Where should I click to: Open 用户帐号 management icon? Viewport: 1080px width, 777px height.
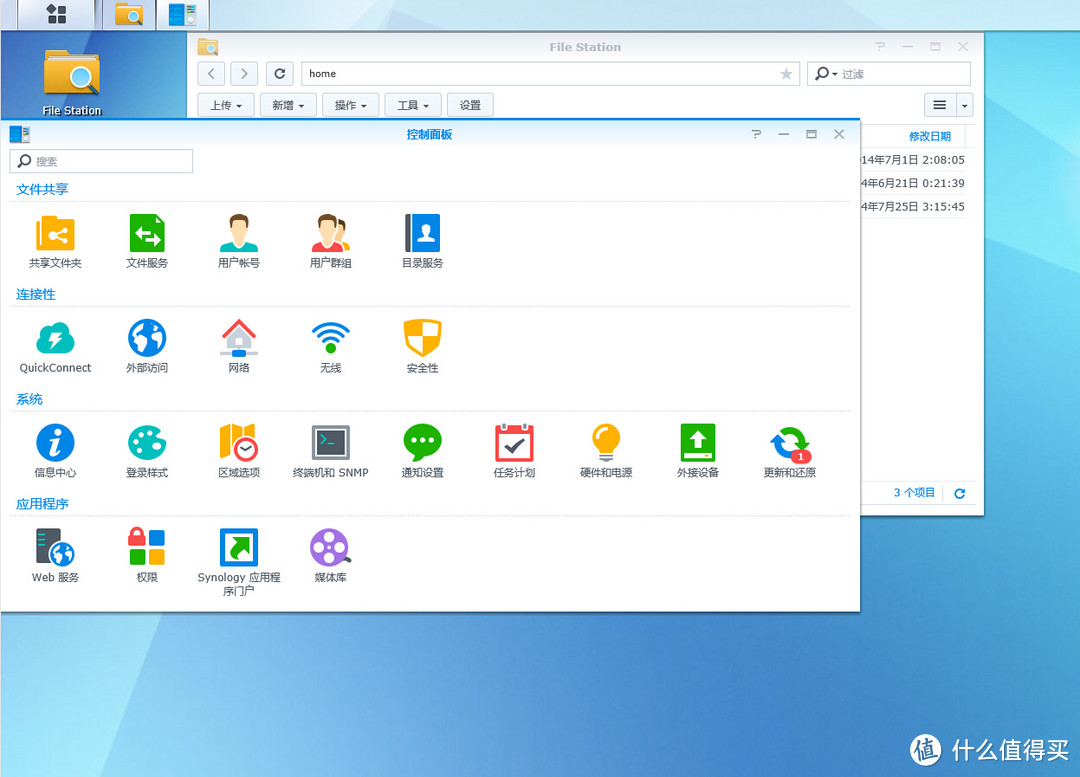point(238,240)
